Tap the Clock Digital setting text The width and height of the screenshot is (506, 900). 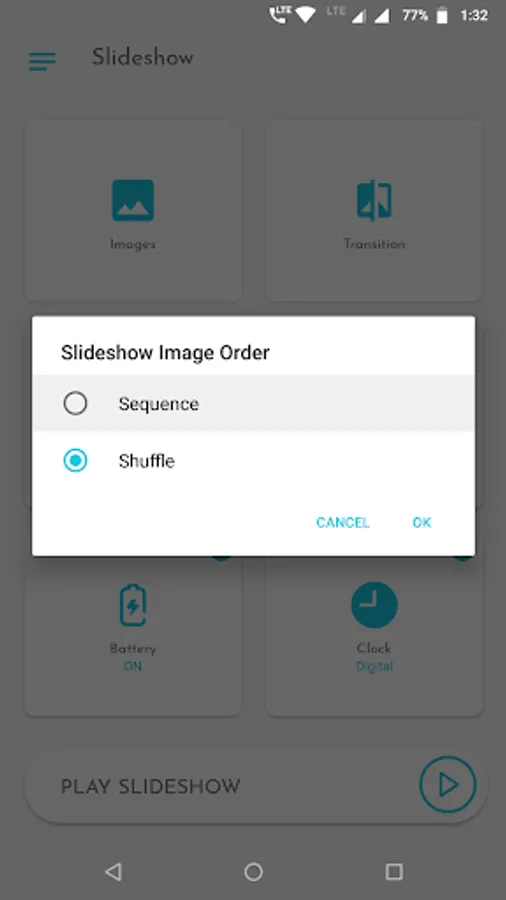(x=374, y=667)
